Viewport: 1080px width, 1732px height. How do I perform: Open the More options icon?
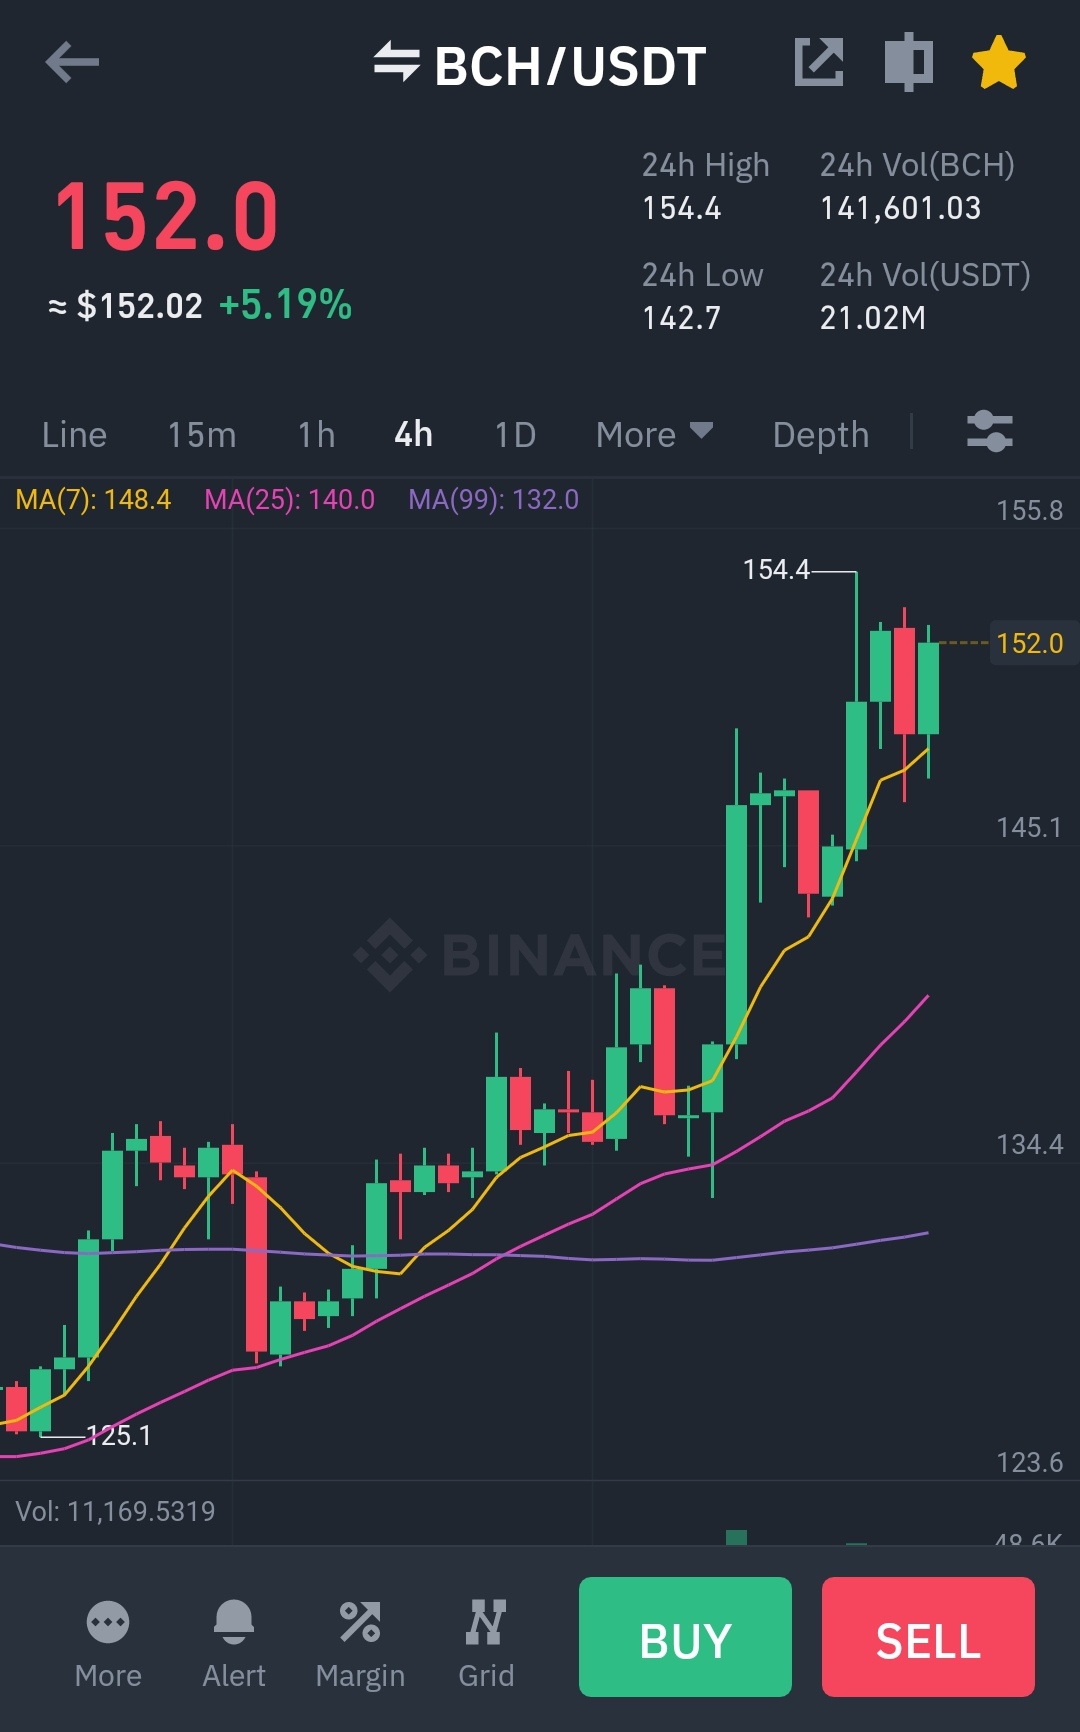(x=108, y=1623)
